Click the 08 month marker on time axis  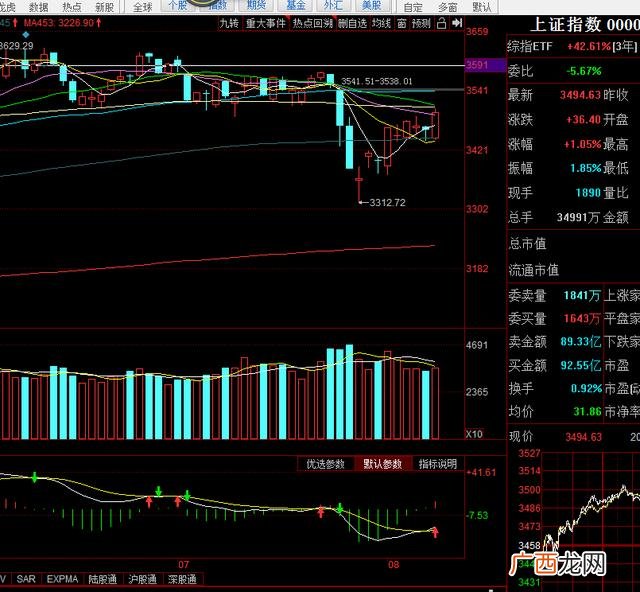coord(393,565)
